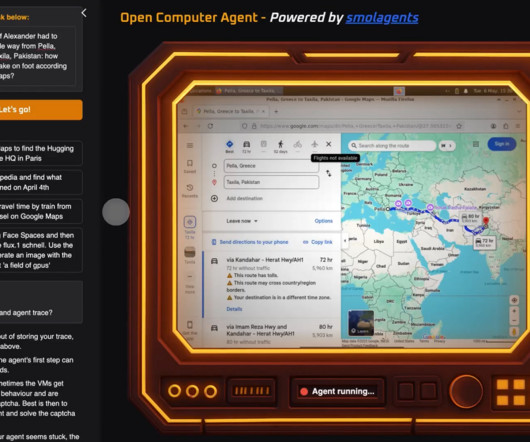Open the Google Maps hamburger menu
Image resolution: width=530 pixels, height=442 pixels.
coord(190,145)
